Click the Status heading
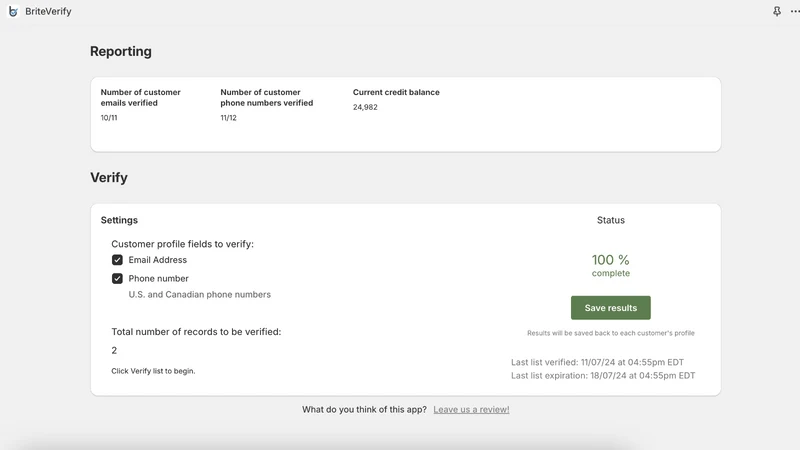Screen dimensions: 800x450 [611, 220]
